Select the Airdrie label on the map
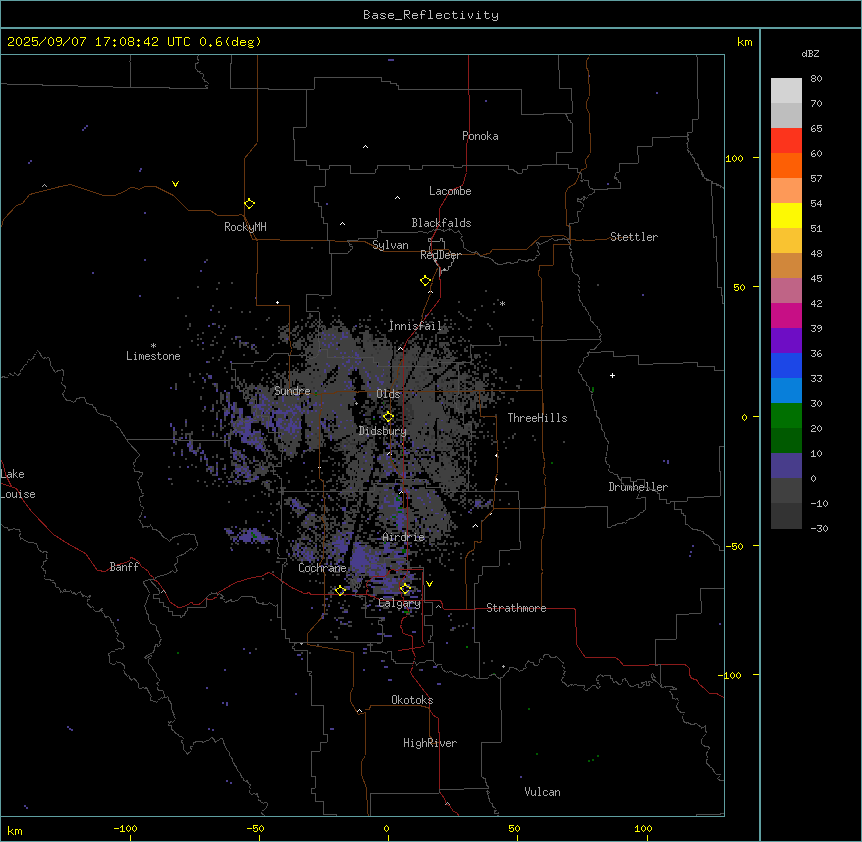The image size is (862, 842). 404,537
